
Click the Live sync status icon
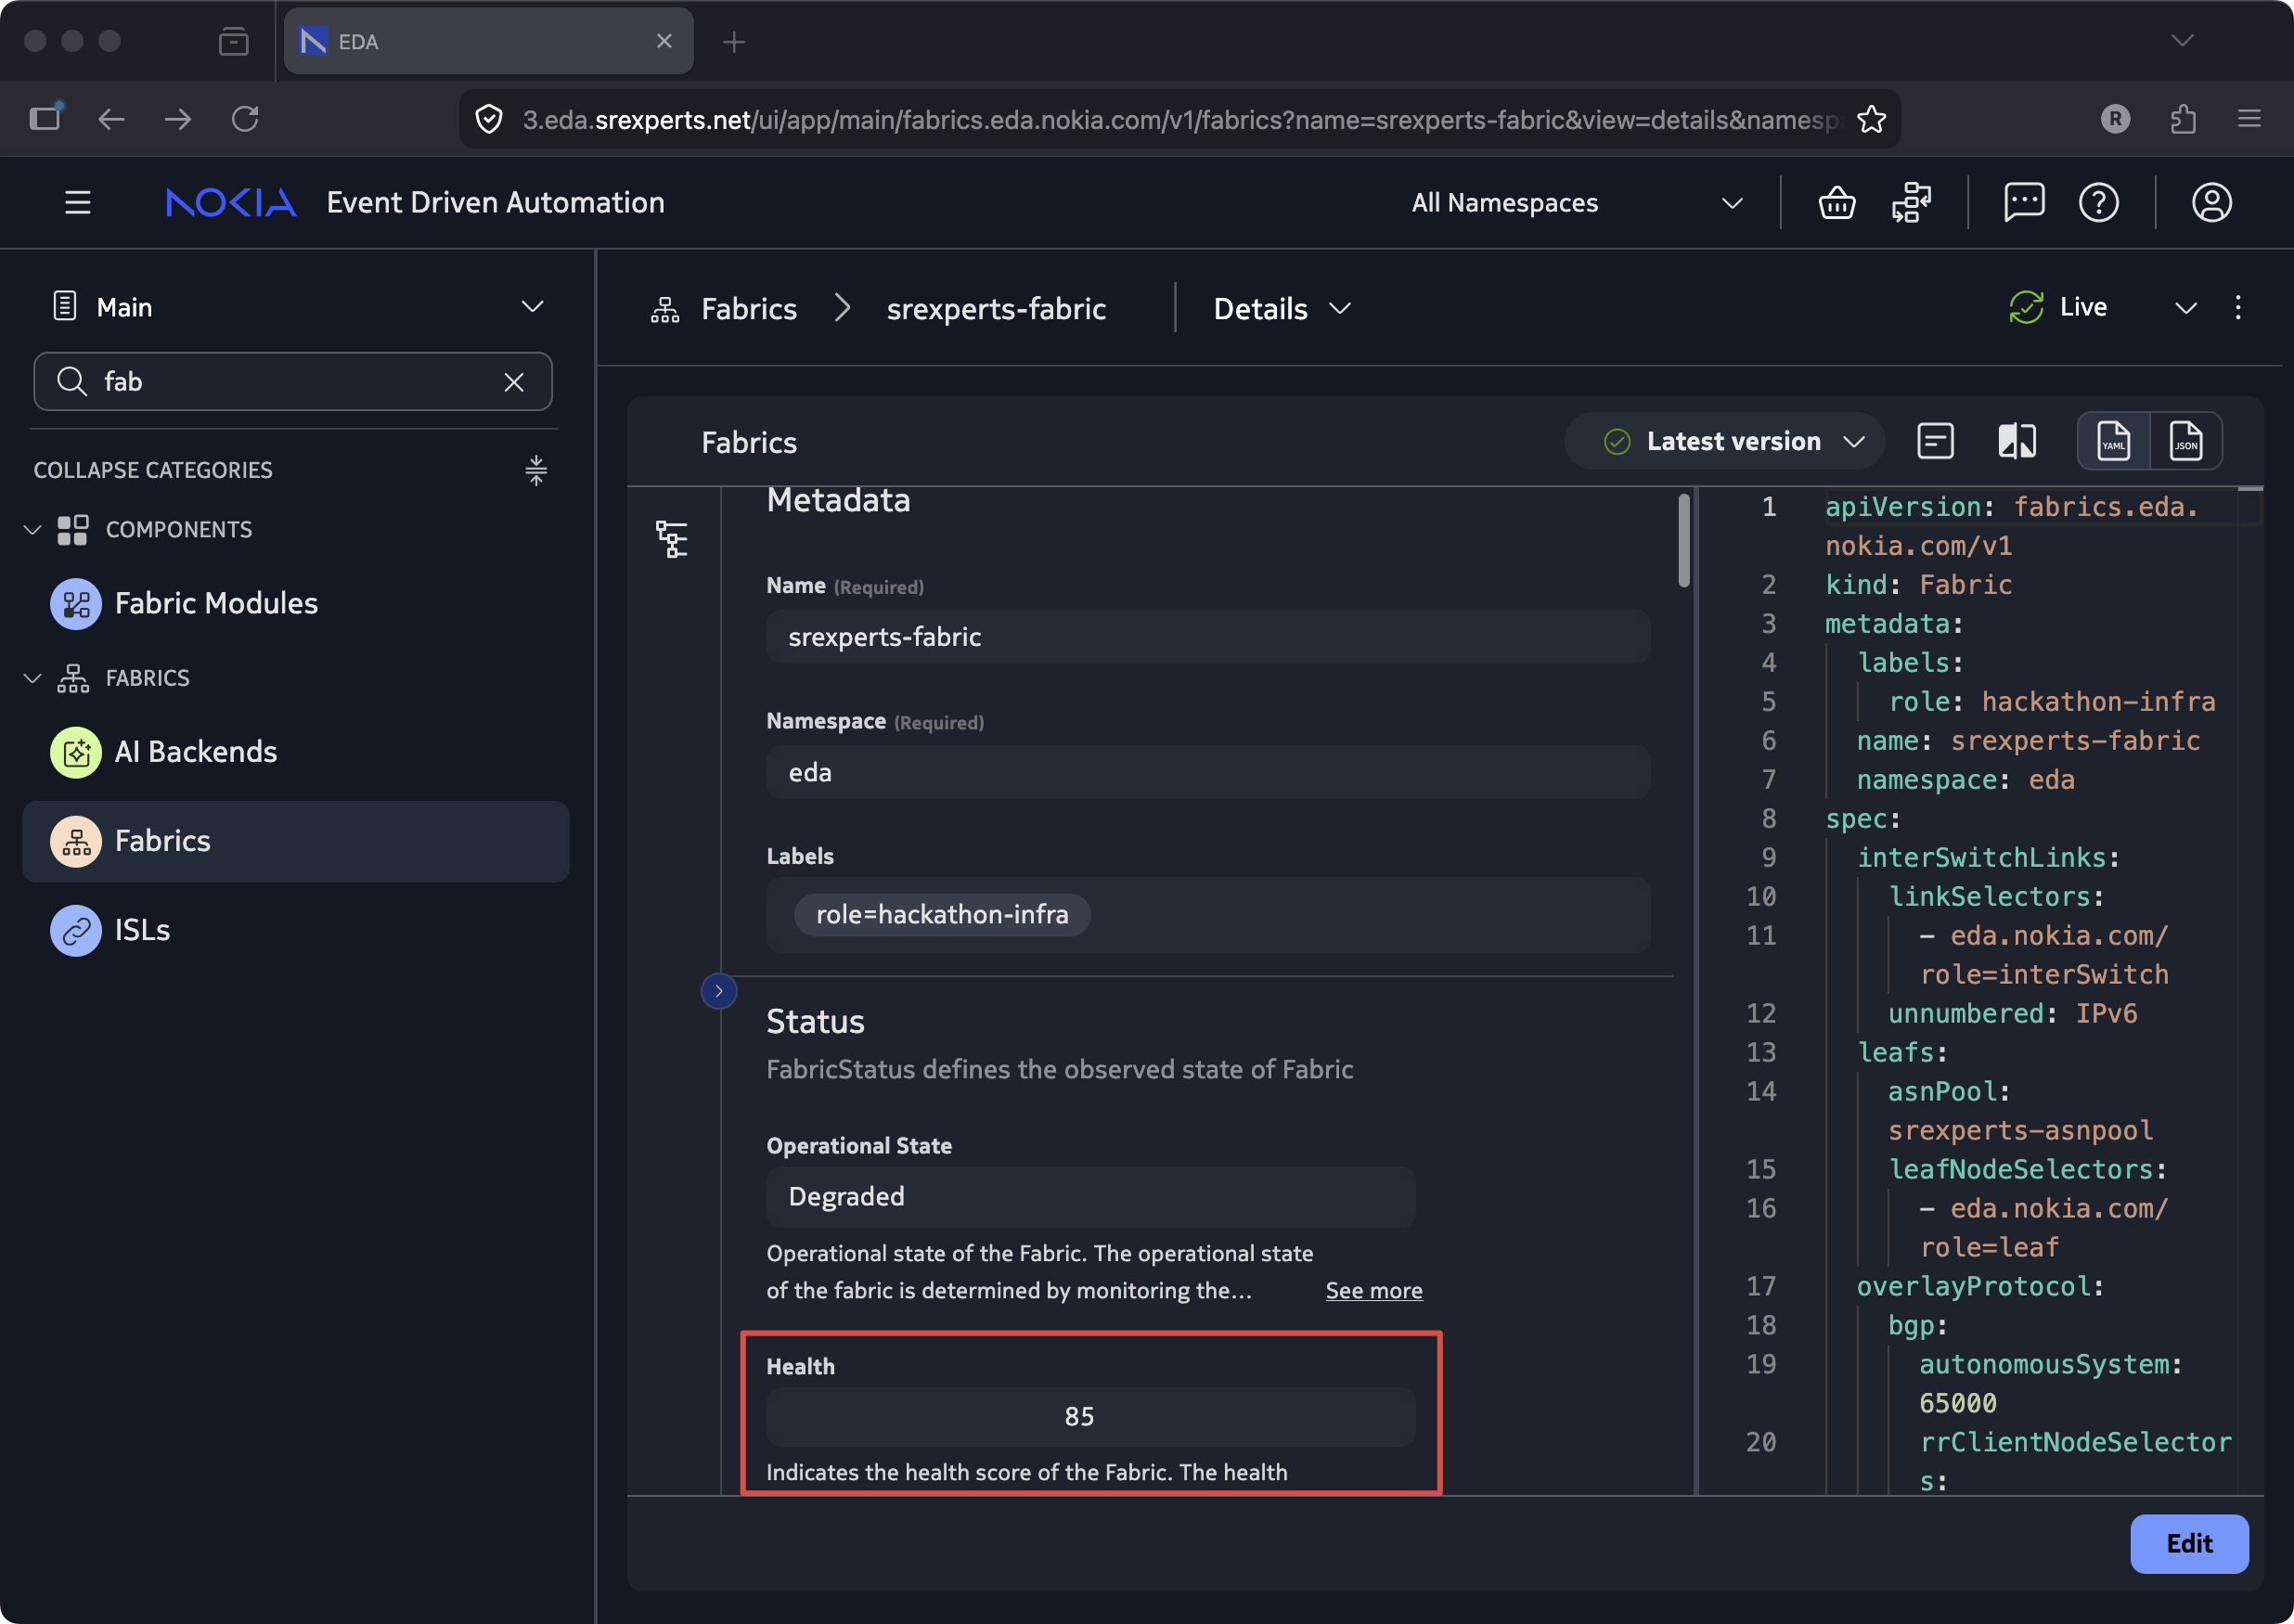point(2026,307)
